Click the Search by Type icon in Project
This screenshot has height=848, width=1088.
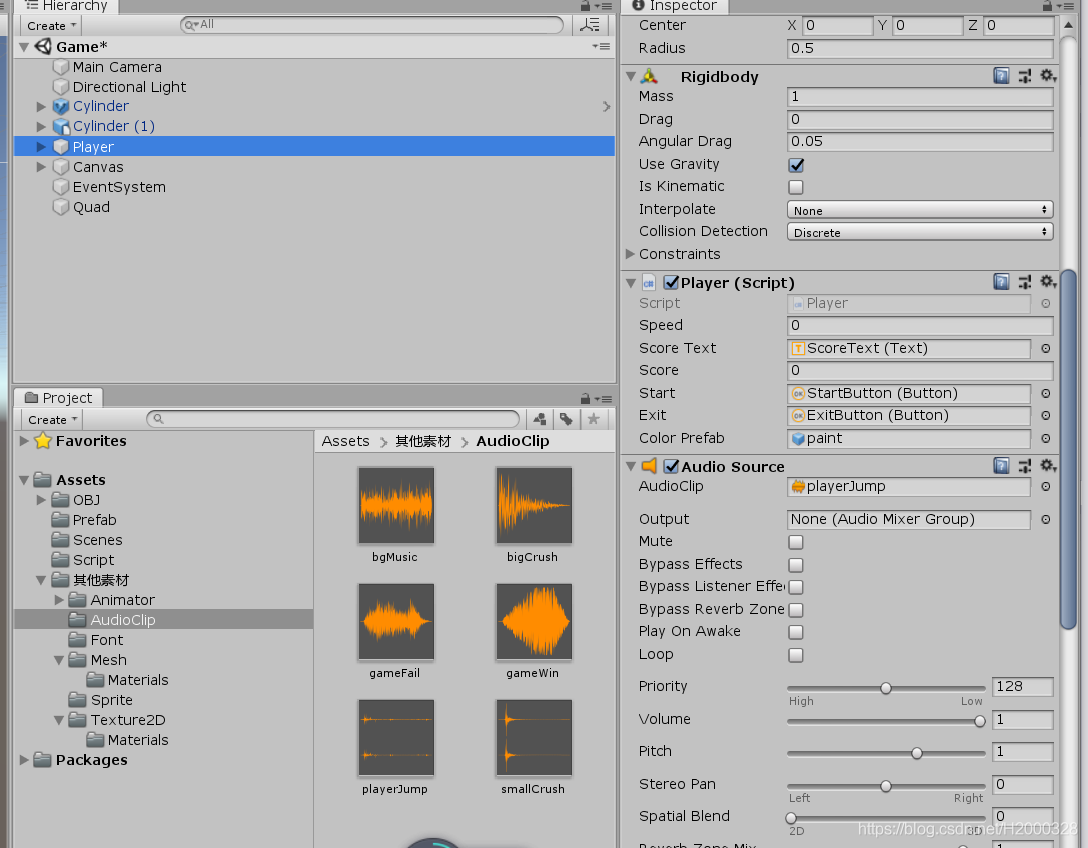(540, 419)
